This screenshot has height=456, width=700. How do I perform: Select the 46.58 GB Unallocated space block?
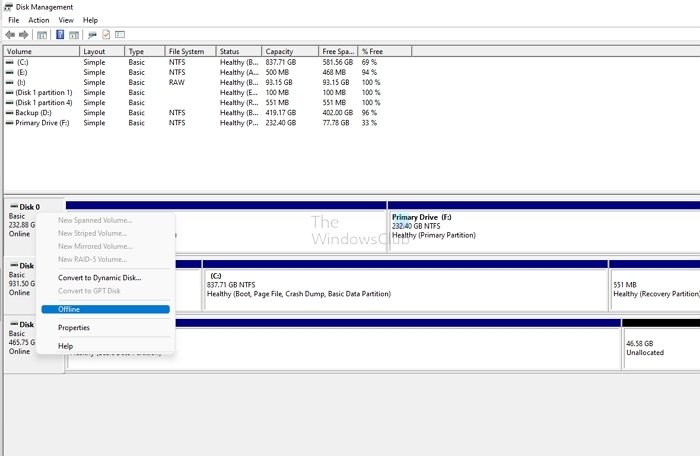[x=661, y=344]
